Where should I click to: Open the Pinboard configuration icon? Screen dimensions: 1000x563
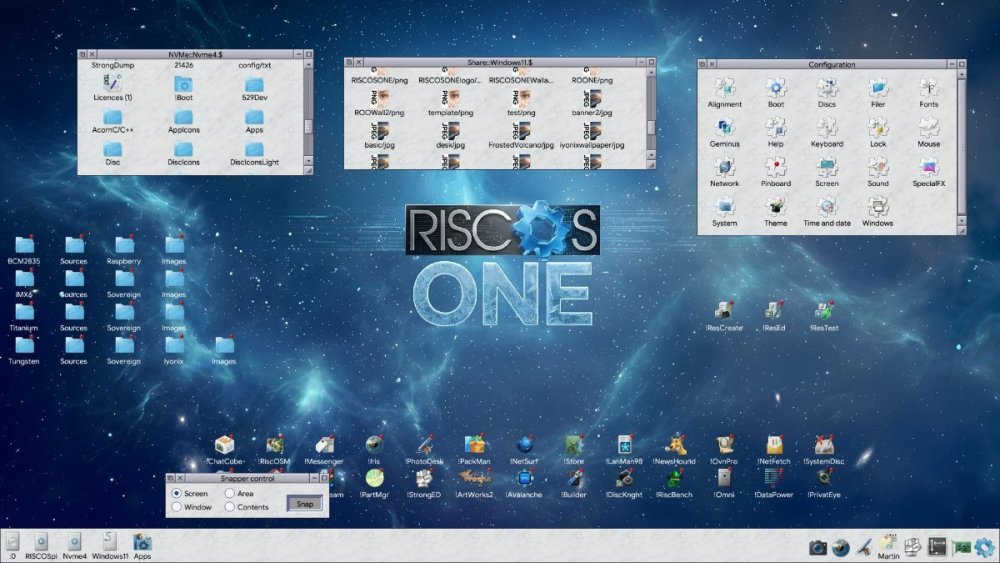[776, 172]
